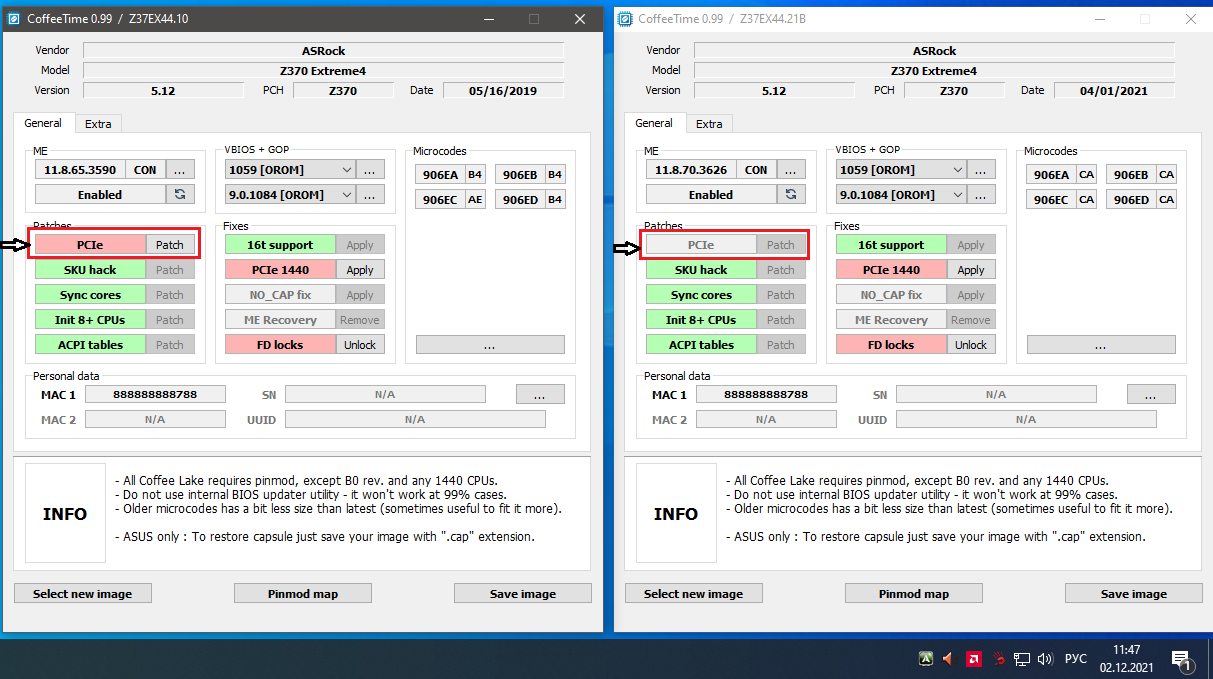This screenshot has height=679, width=1213.
Task: Switch РУС input language indicator
Action: click(1075, 659)
